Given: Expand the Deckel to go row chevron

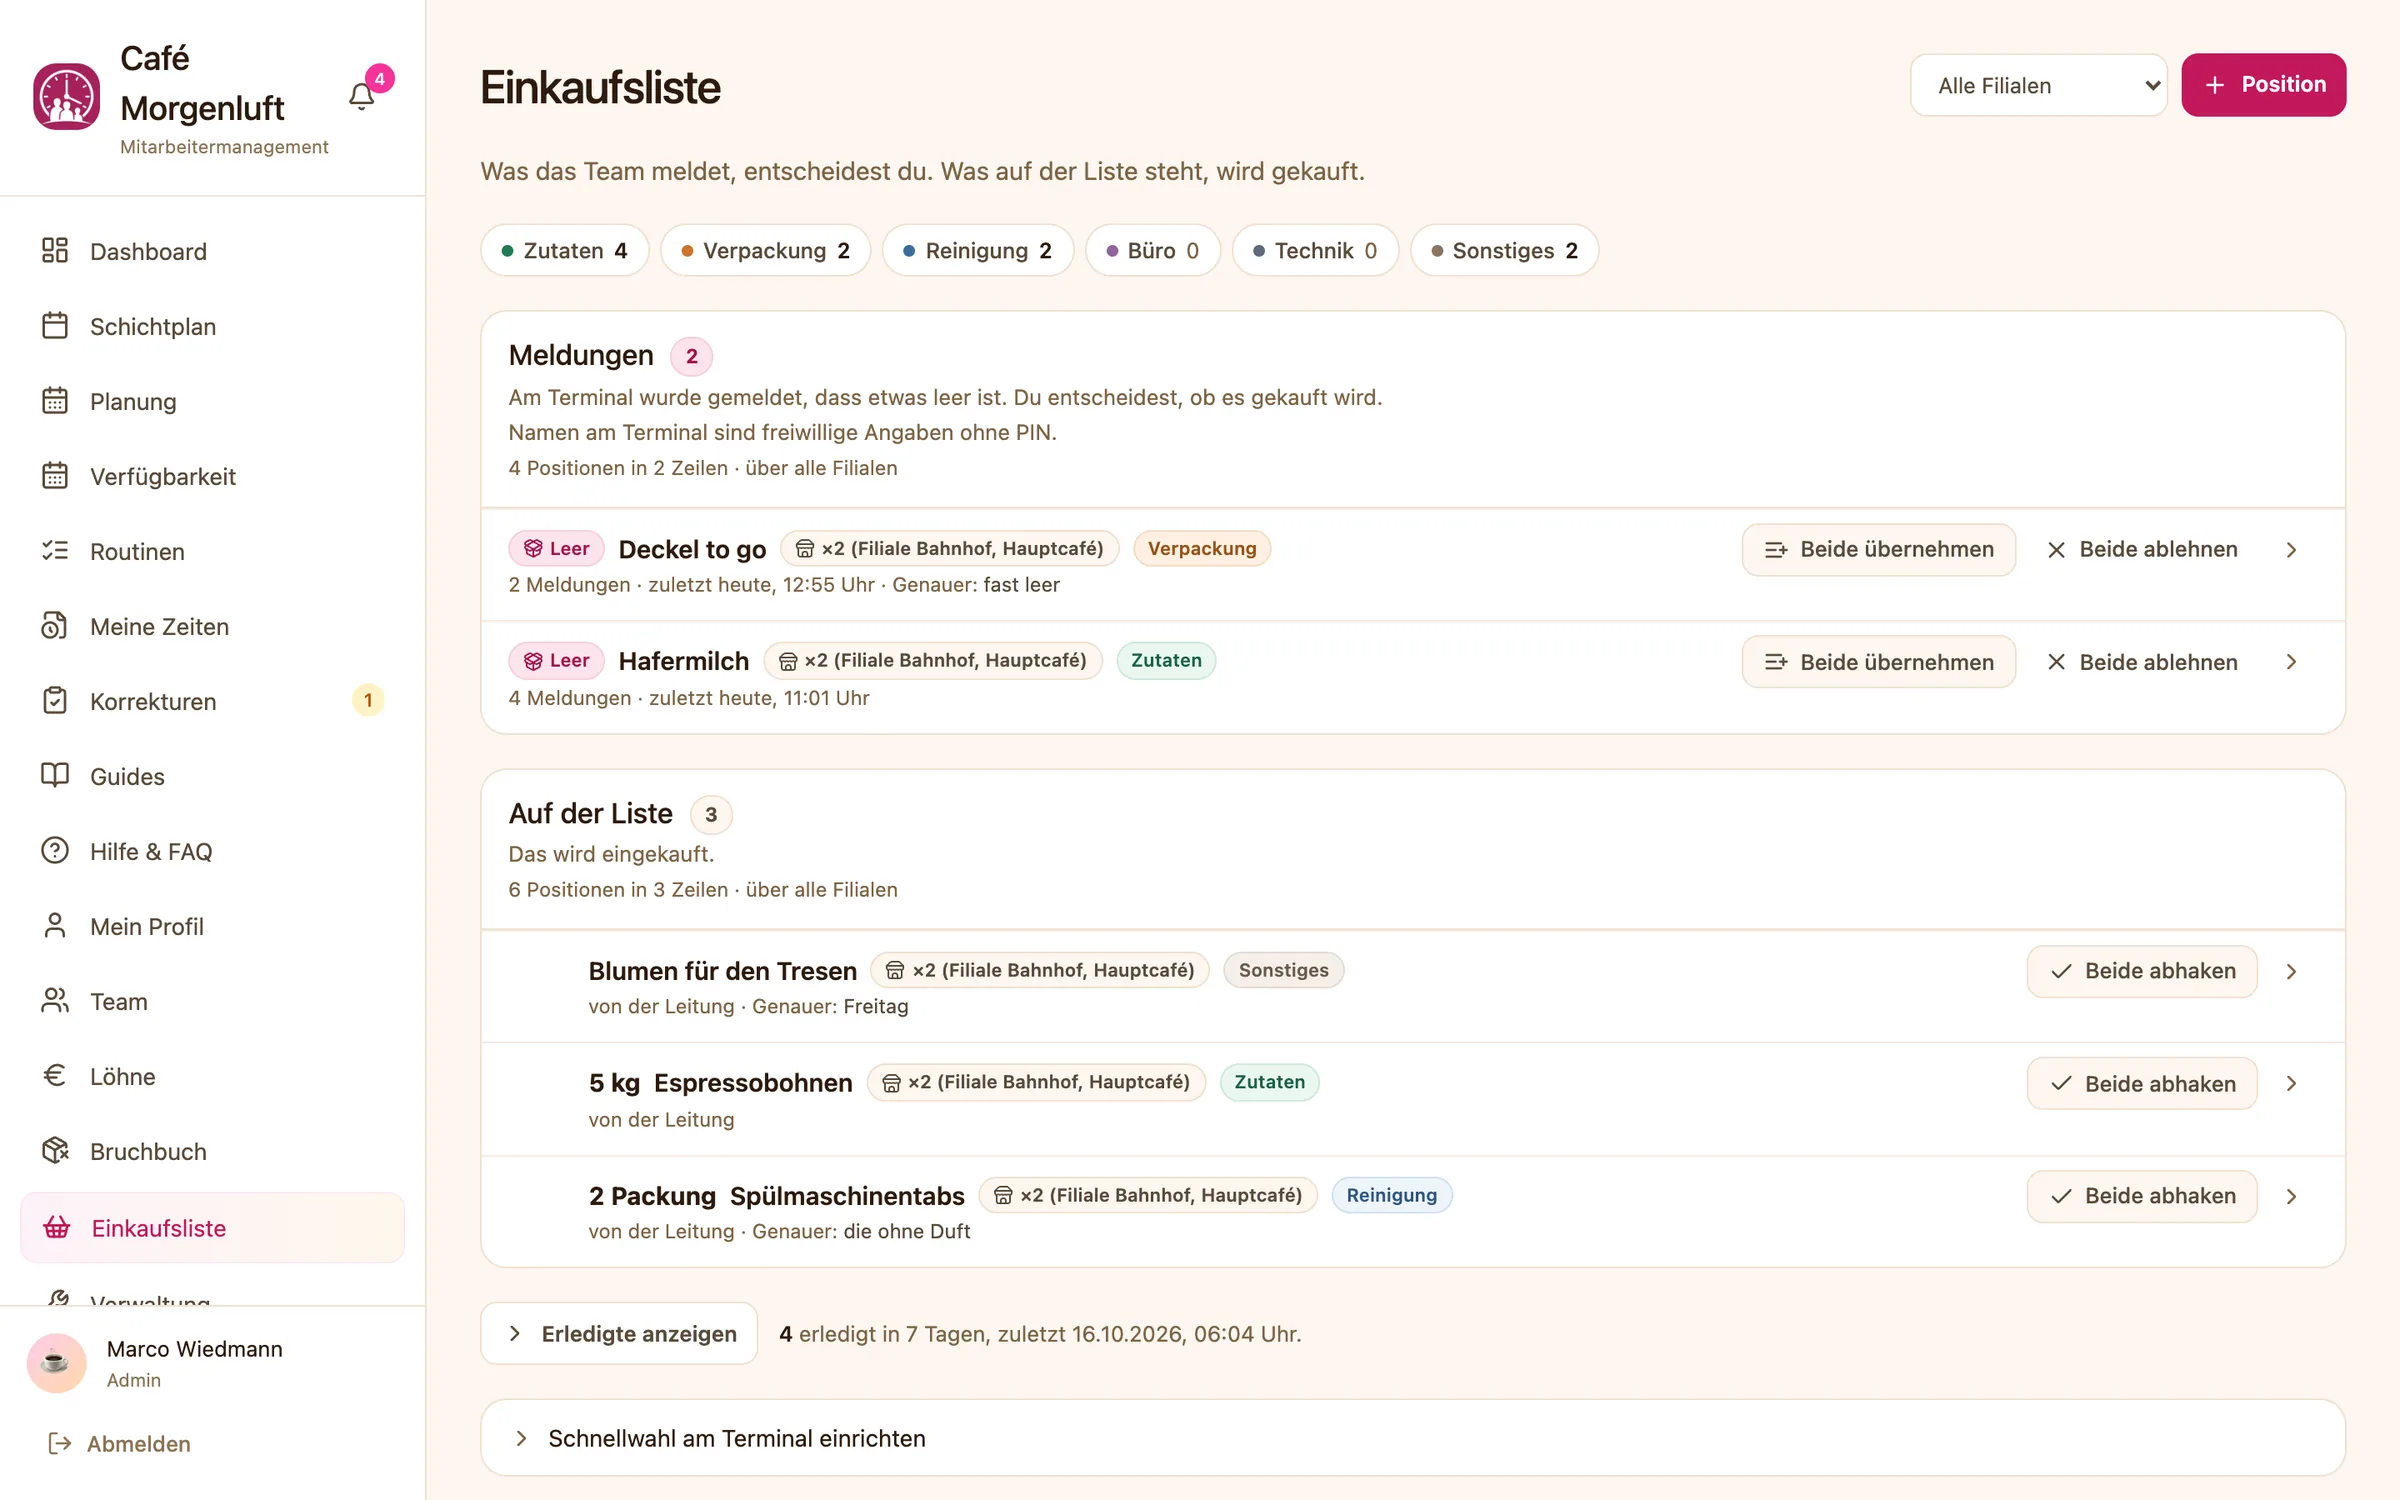Looking at the screenshot, I should [2291, 550].
